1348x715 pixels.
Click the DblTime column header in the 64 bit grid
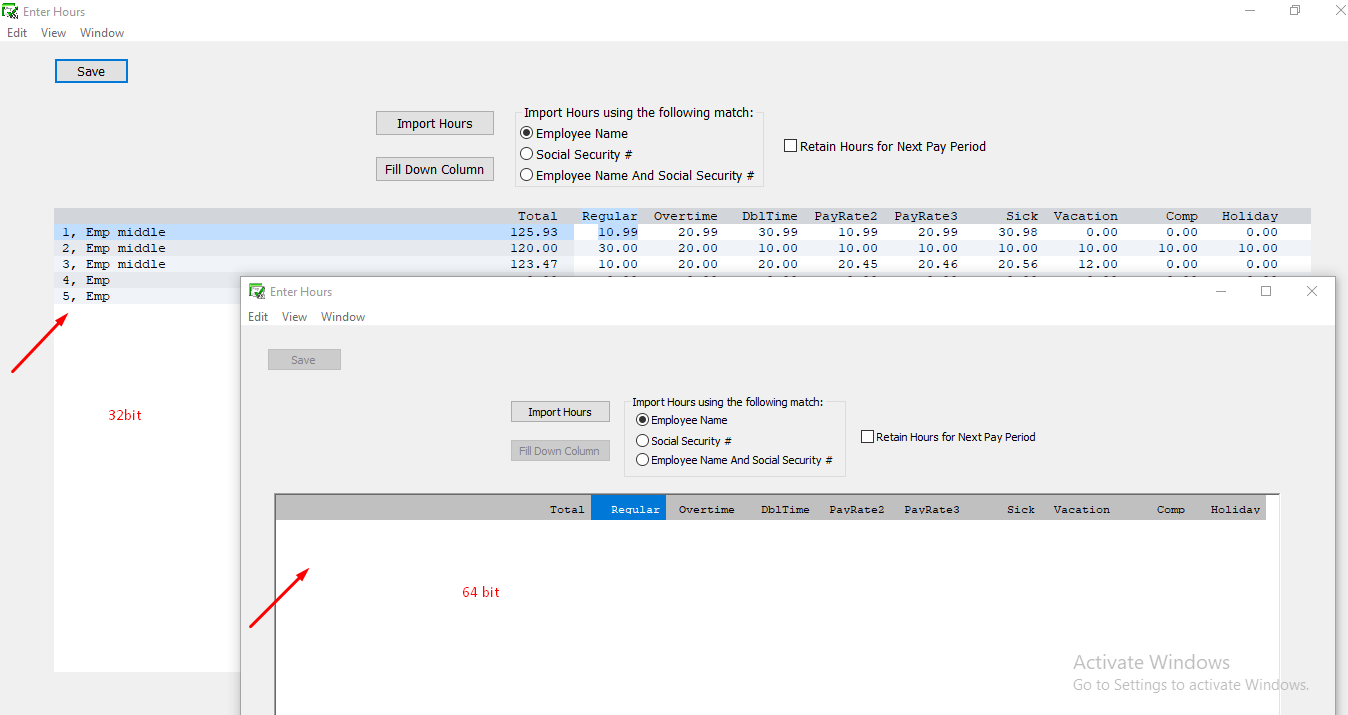point(785,509)
